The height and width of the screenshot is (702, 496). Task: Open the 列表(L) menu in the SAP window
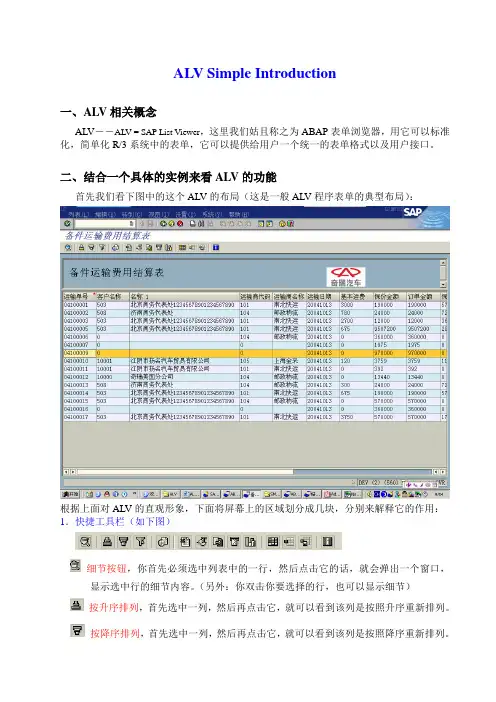78,214
